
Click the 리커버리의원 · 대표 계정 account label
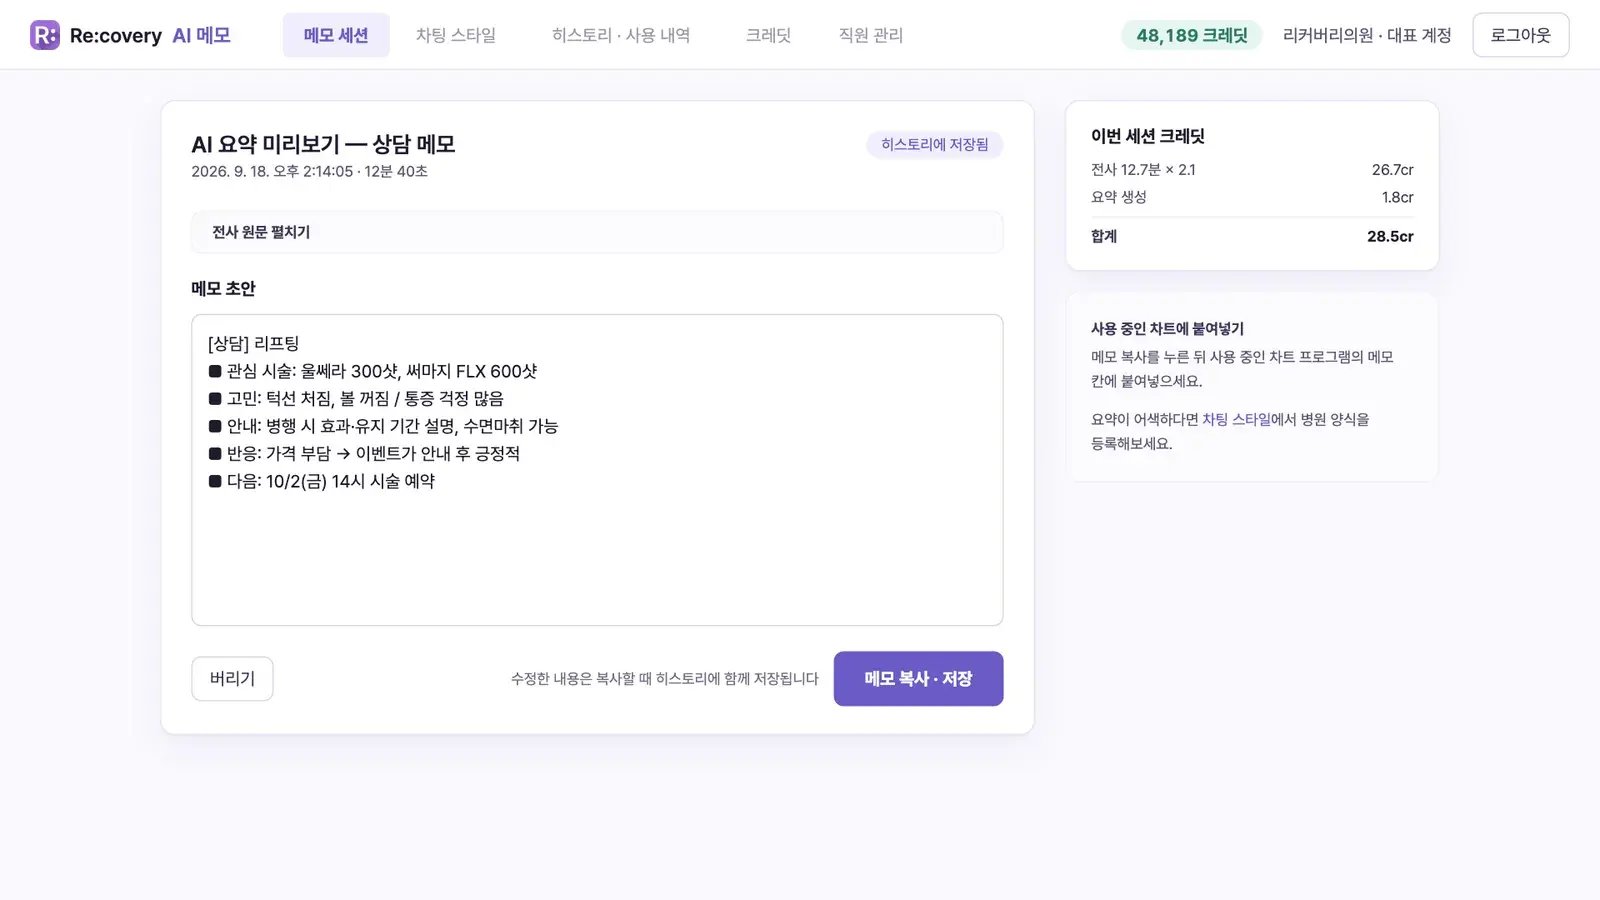click(1367, 35)
